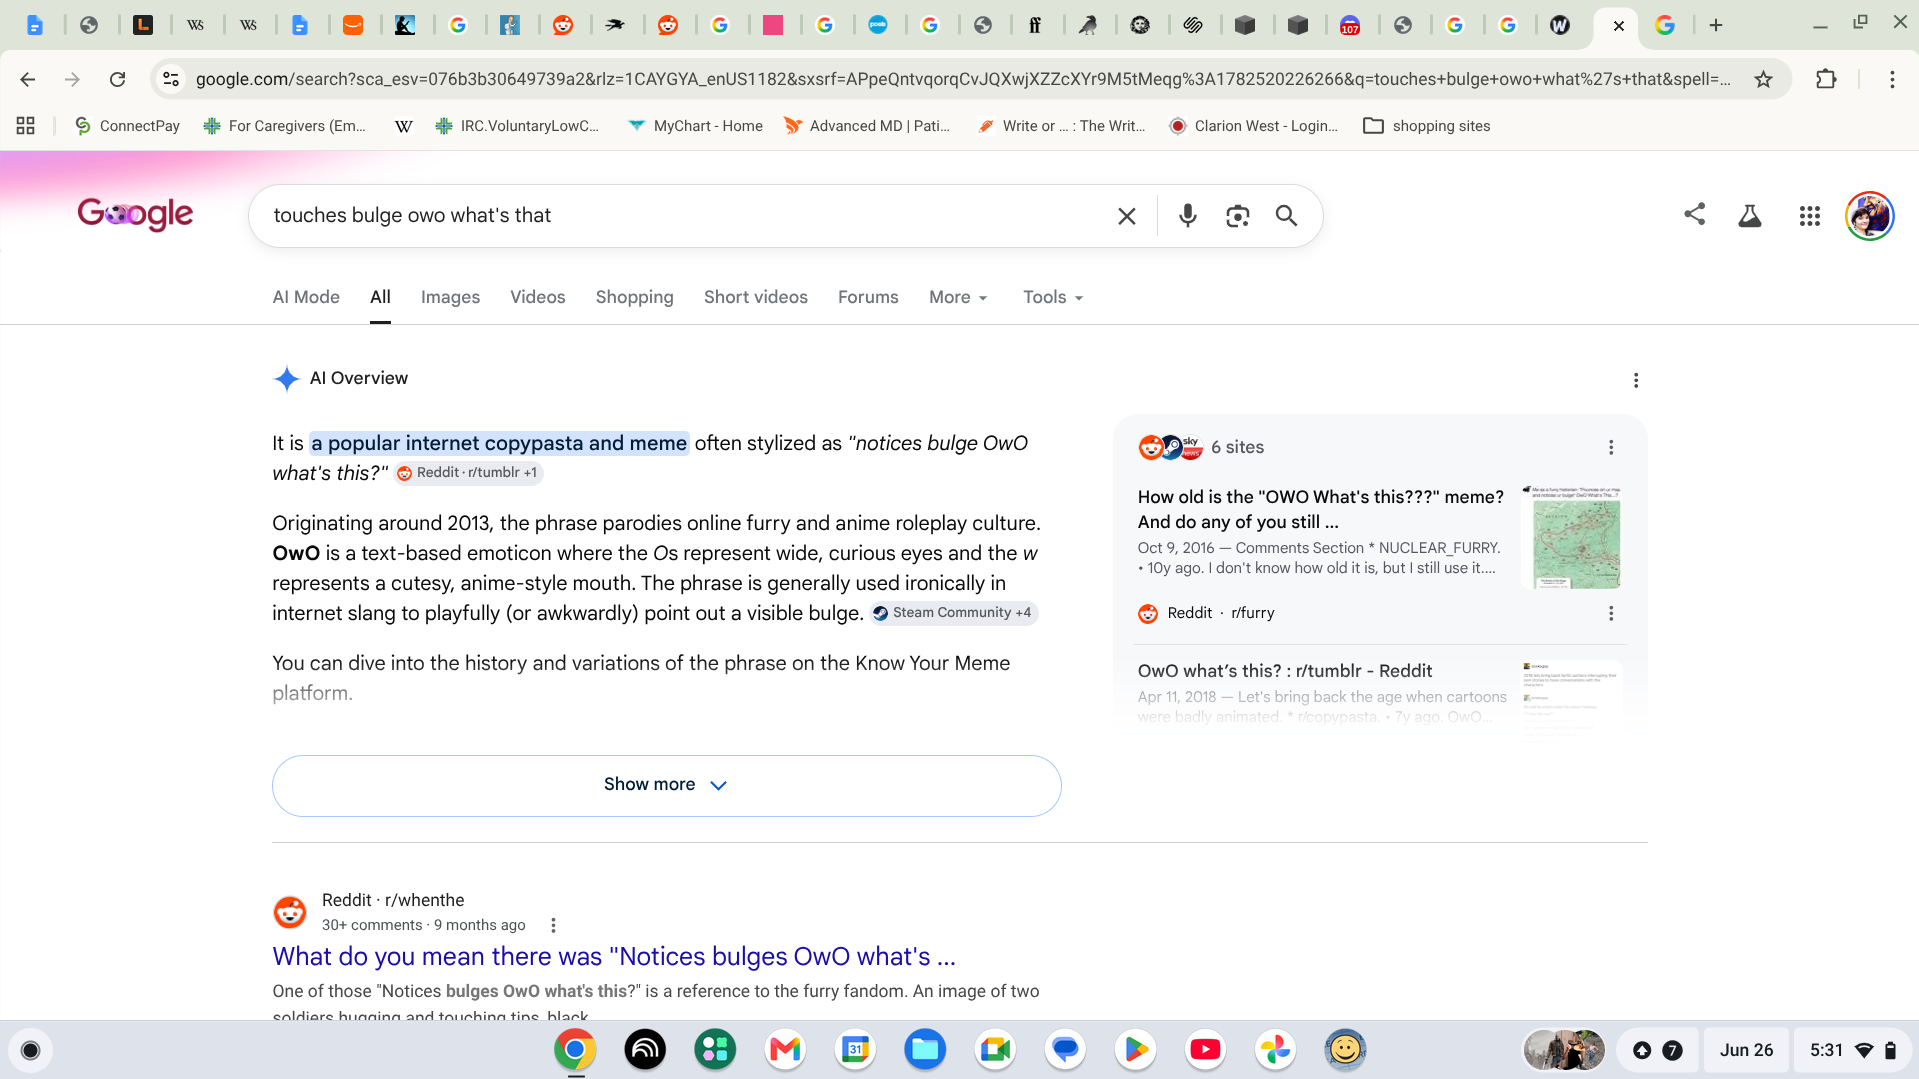Open a new browser tab

pyautogui.click(x=1716, y=25)
